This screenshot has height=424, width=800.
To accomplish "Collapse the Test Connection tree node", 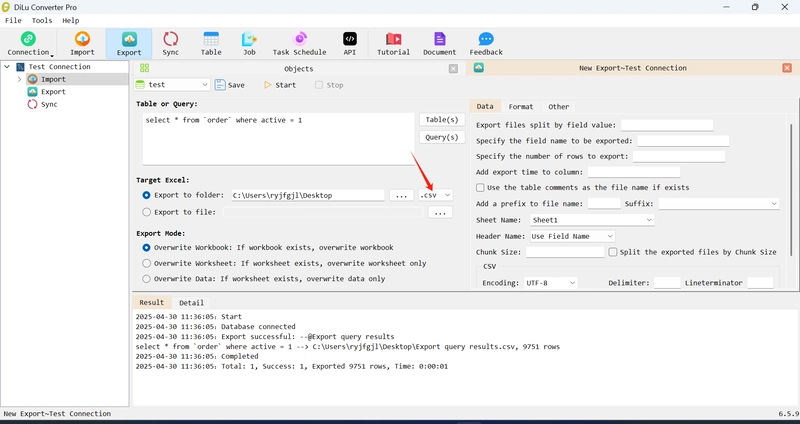I will [7, 67].
